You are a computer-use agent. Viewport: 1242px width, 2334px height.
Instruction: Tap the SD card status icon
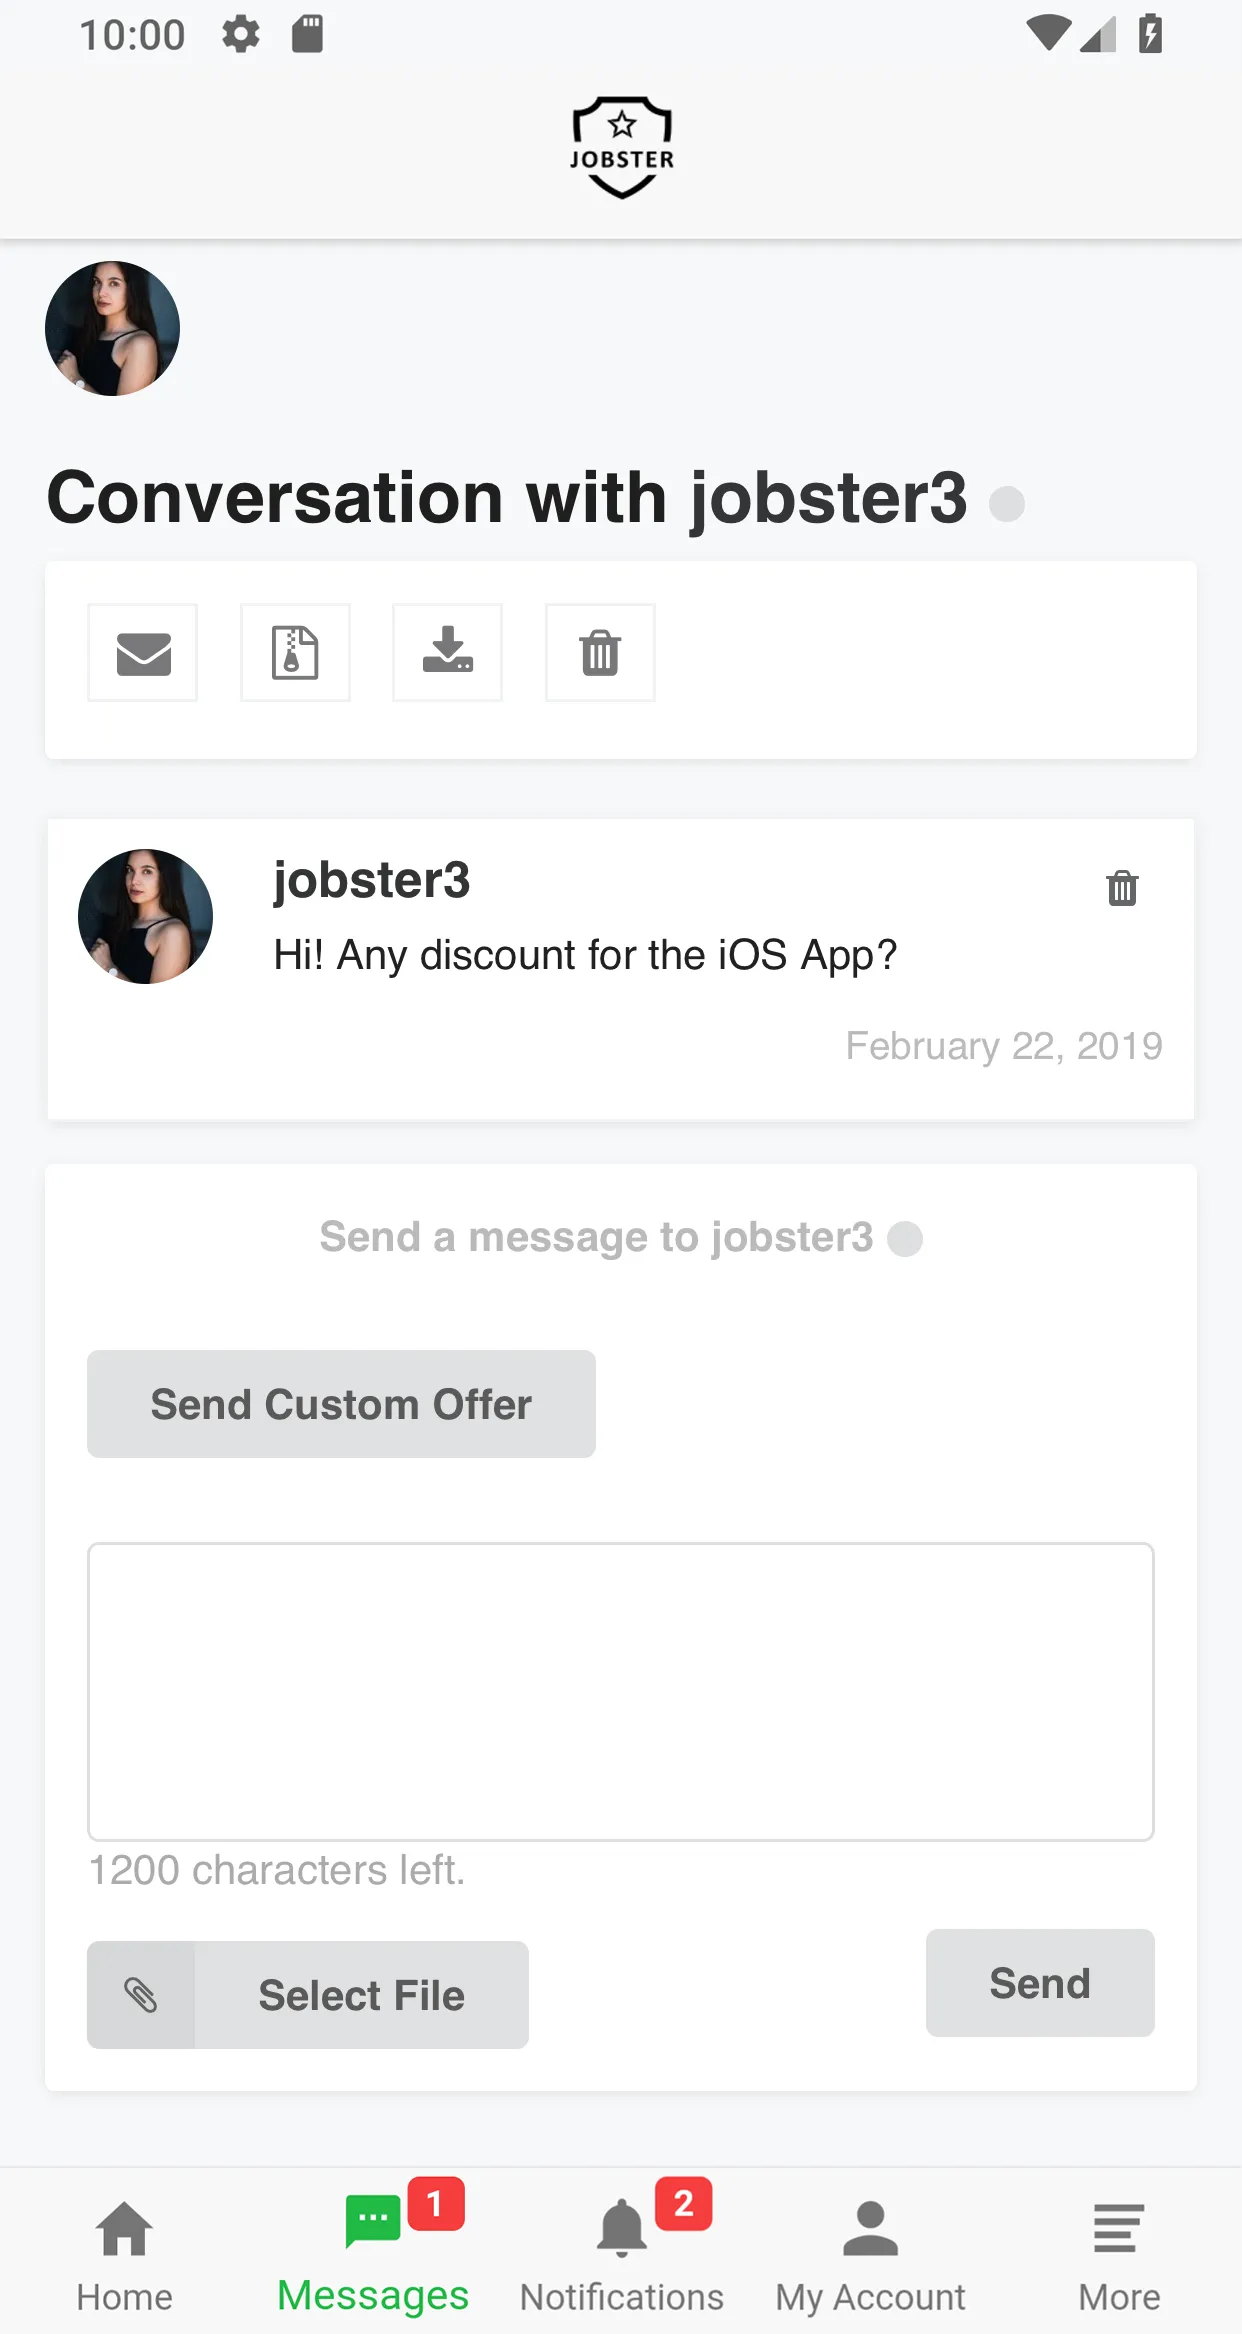pos(307,34)
